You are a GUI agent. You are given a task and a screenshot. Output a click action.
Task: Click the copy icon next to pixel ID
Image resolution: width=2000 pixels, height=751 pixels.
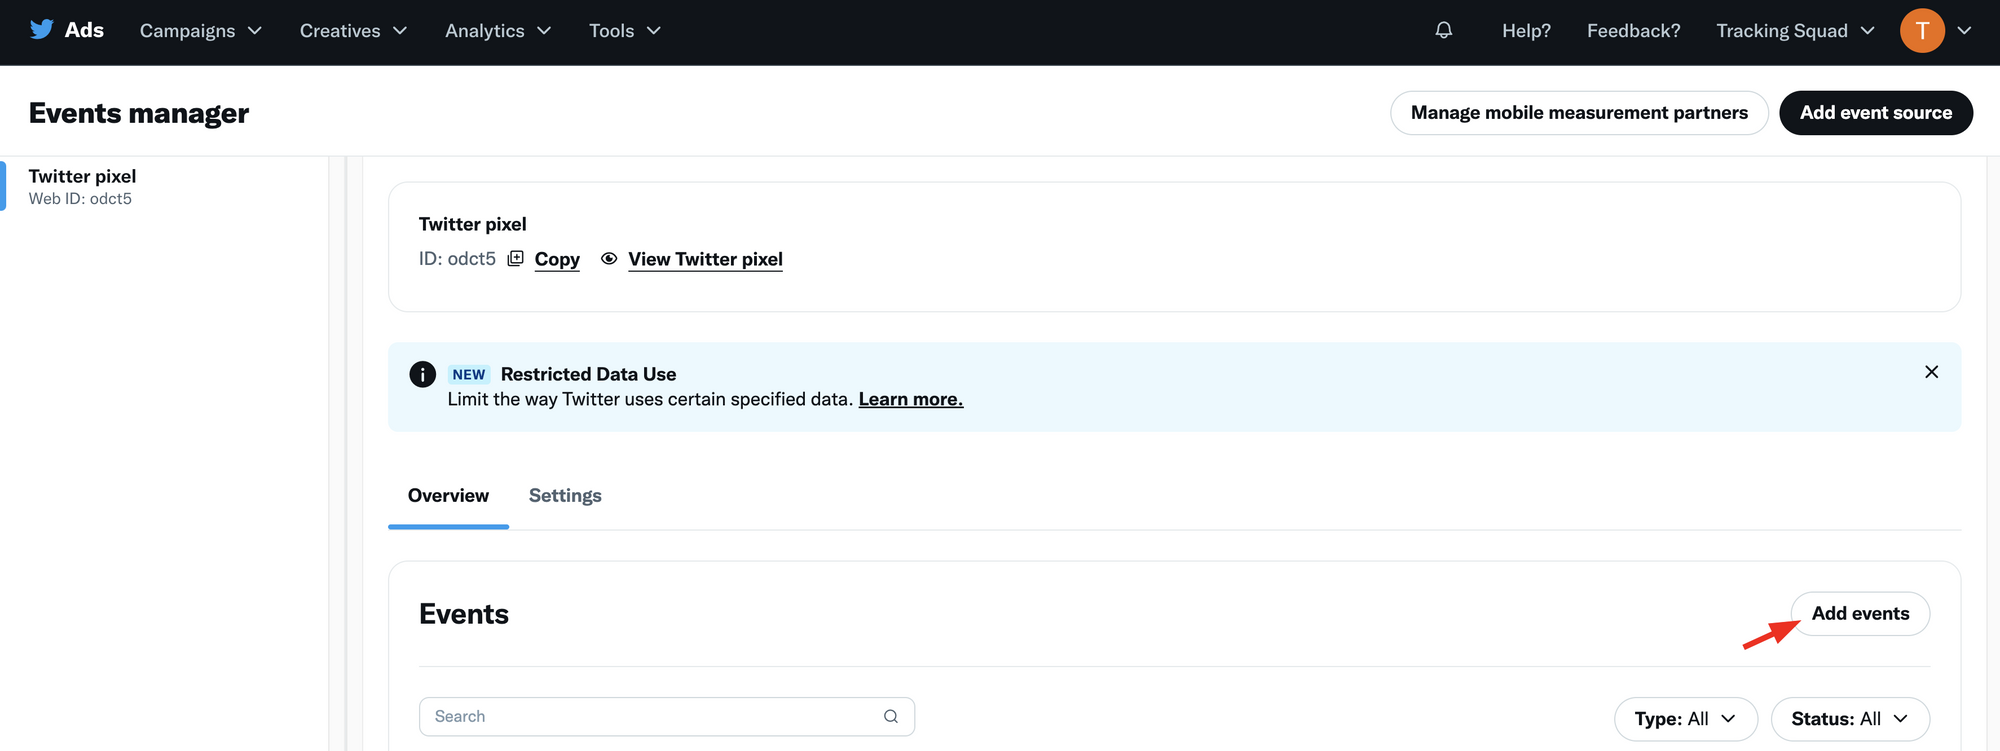pos(515,258)
